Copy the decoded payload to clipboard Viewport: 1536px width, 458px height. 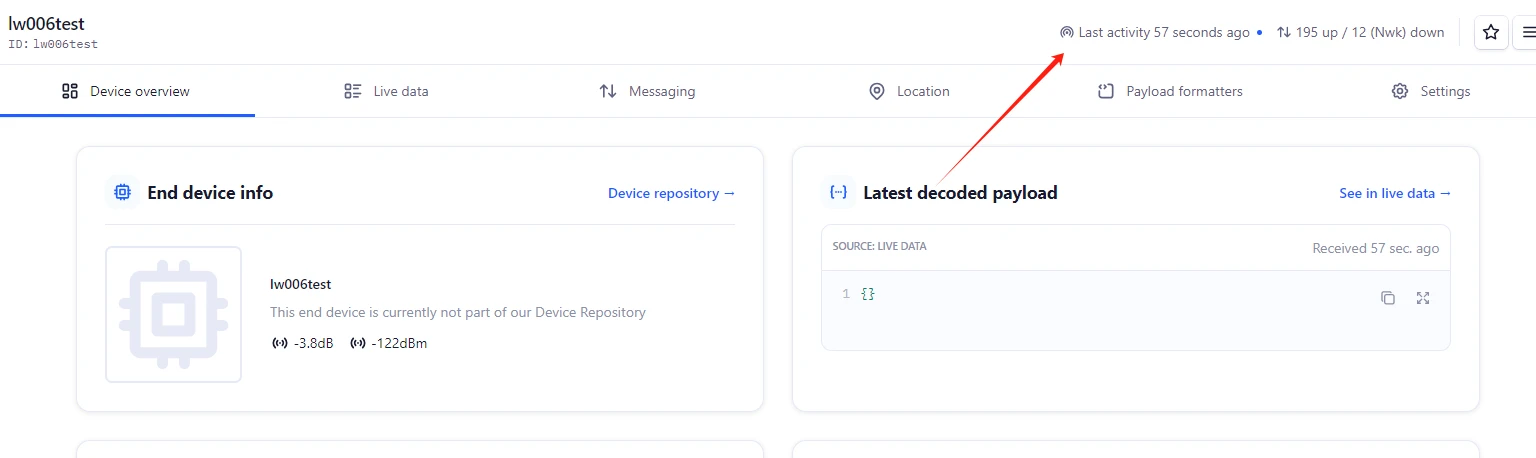tap(1388, 298)
